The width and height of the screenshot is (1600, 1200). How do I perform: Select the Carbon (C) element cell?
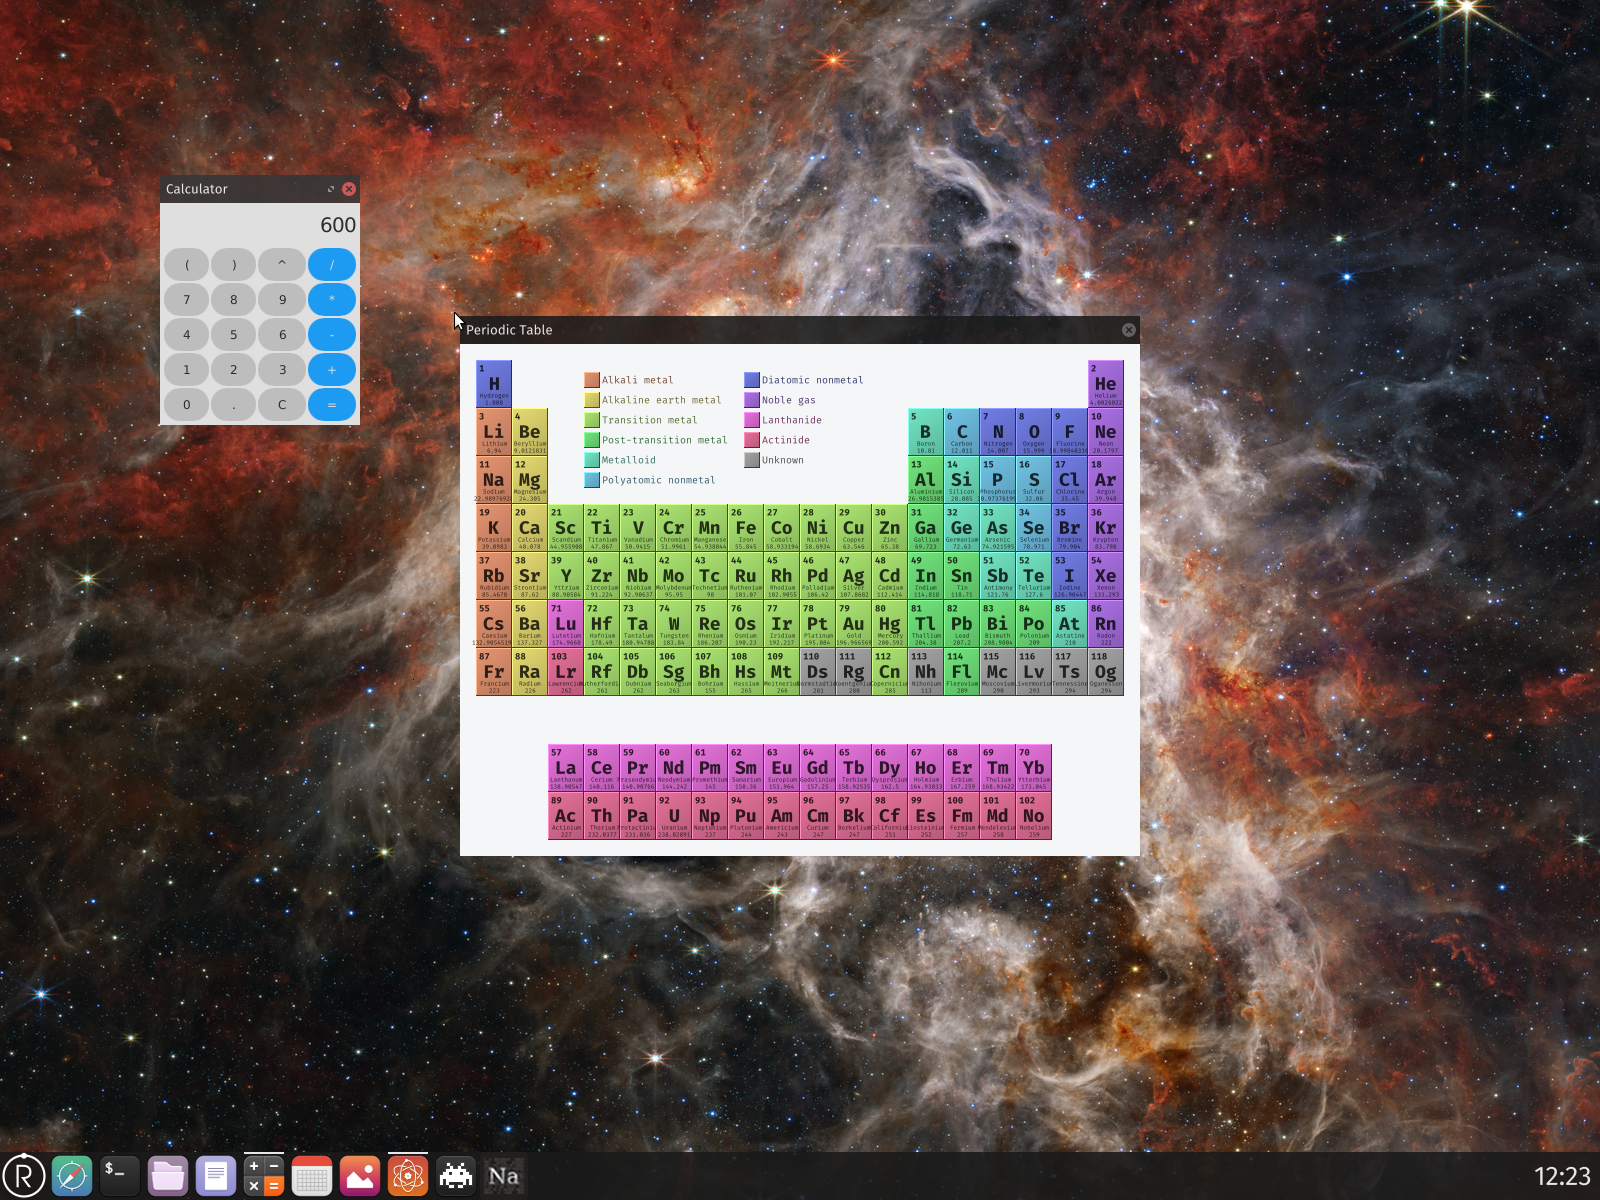962,432
